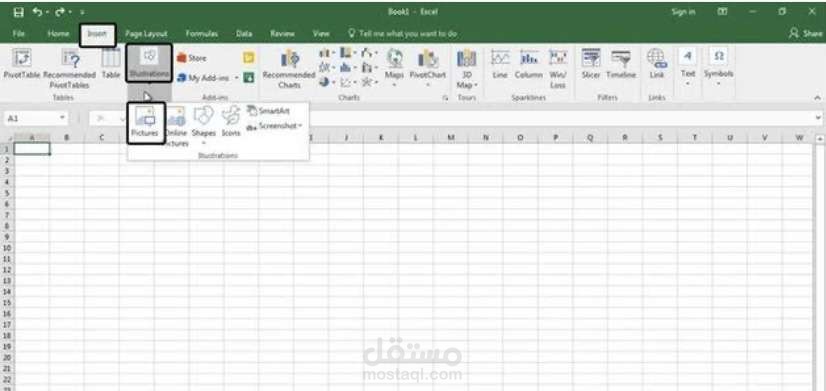Choose Pictures in the Illustrations dropdown
This screenshot has height=391, width=826.
pyautogui.click(x=145, y=123)
